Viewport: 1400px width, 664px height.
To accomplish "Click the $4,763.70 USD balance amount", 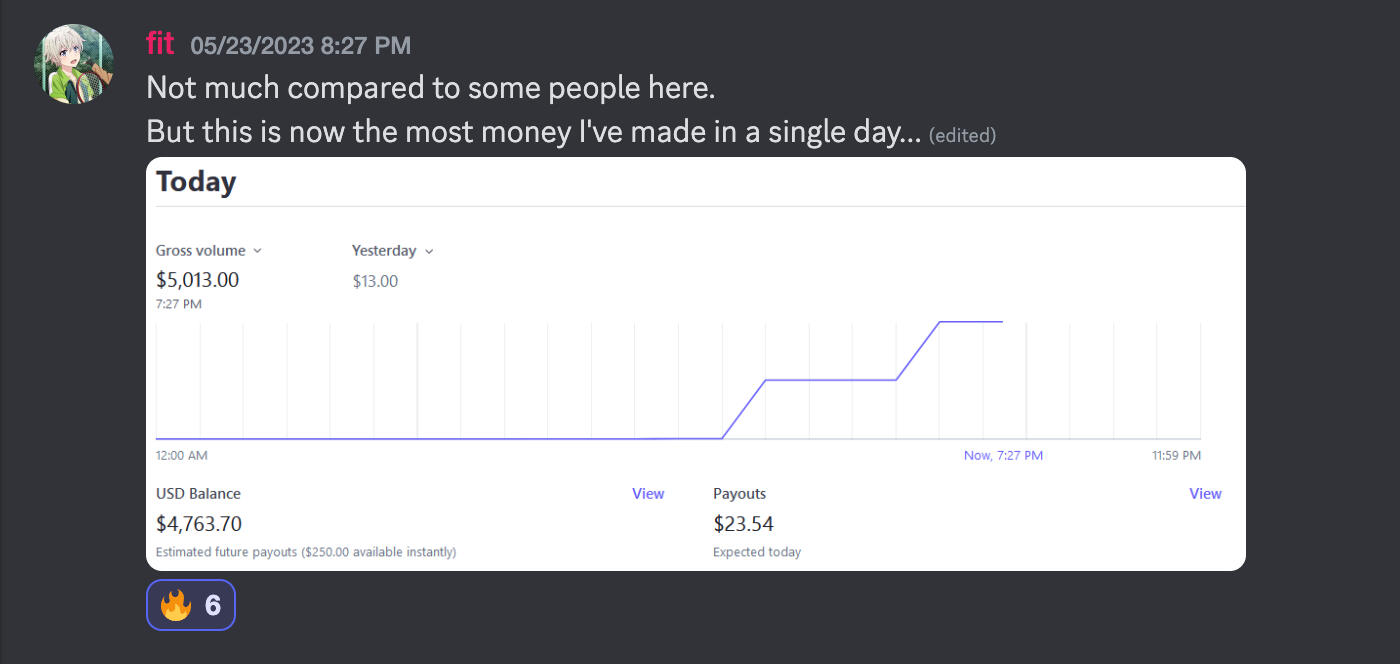I will pos(199,524).
